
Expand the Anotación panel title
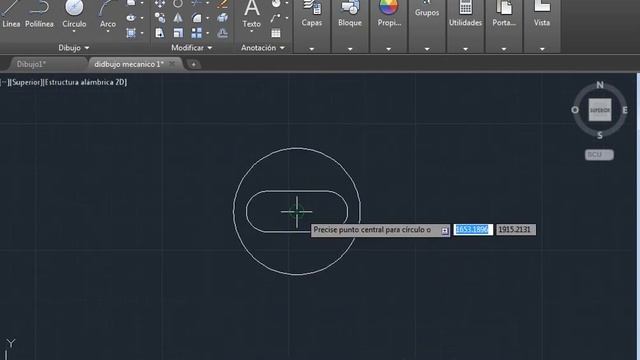point(263,48)
